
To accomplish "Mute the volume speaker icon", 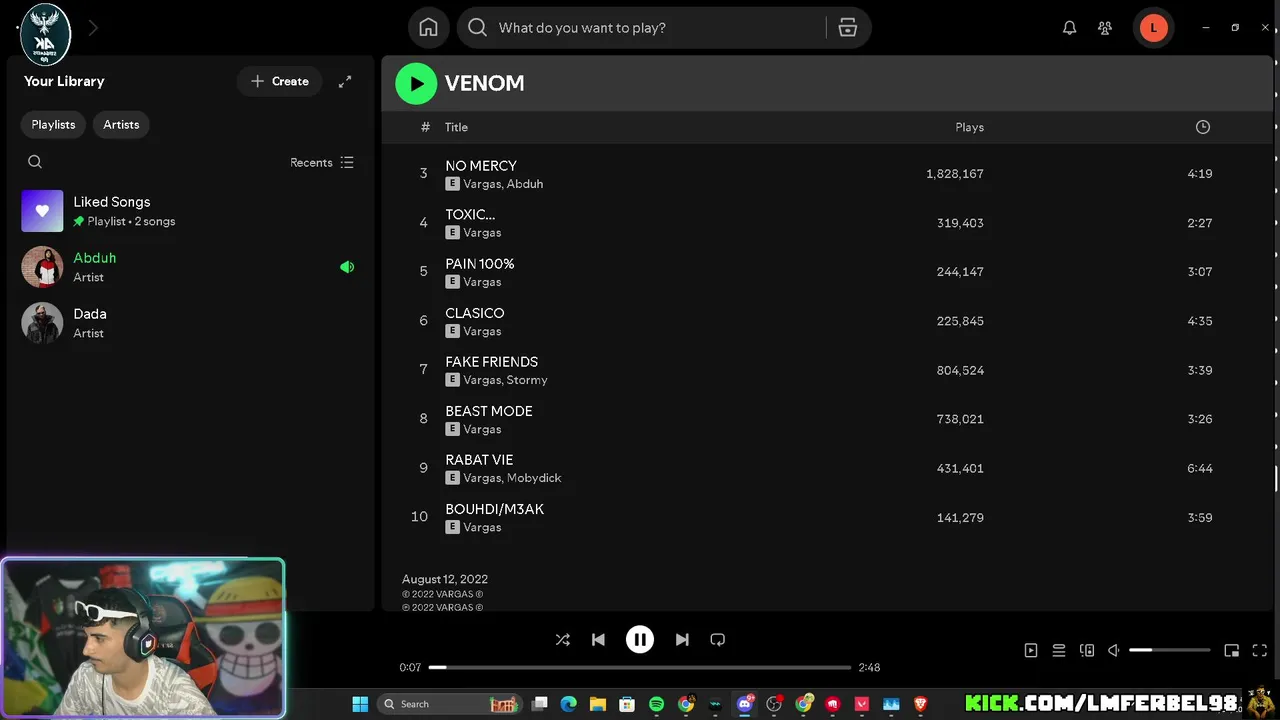I will tap(1114, 650).
